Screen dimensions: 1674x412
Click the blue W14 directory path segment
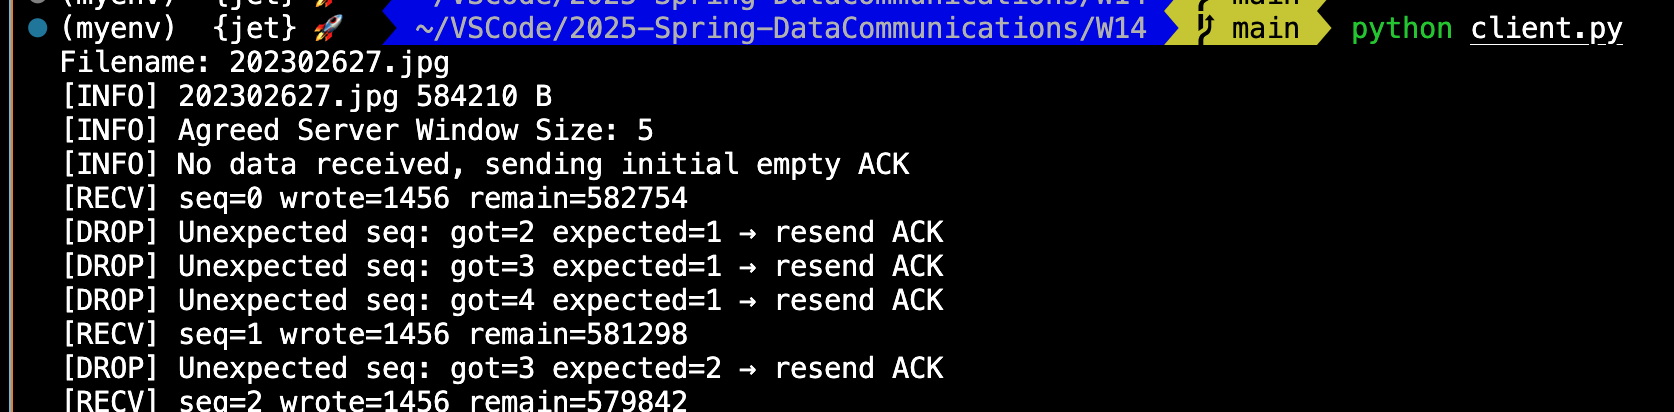(x=780, y=28)
